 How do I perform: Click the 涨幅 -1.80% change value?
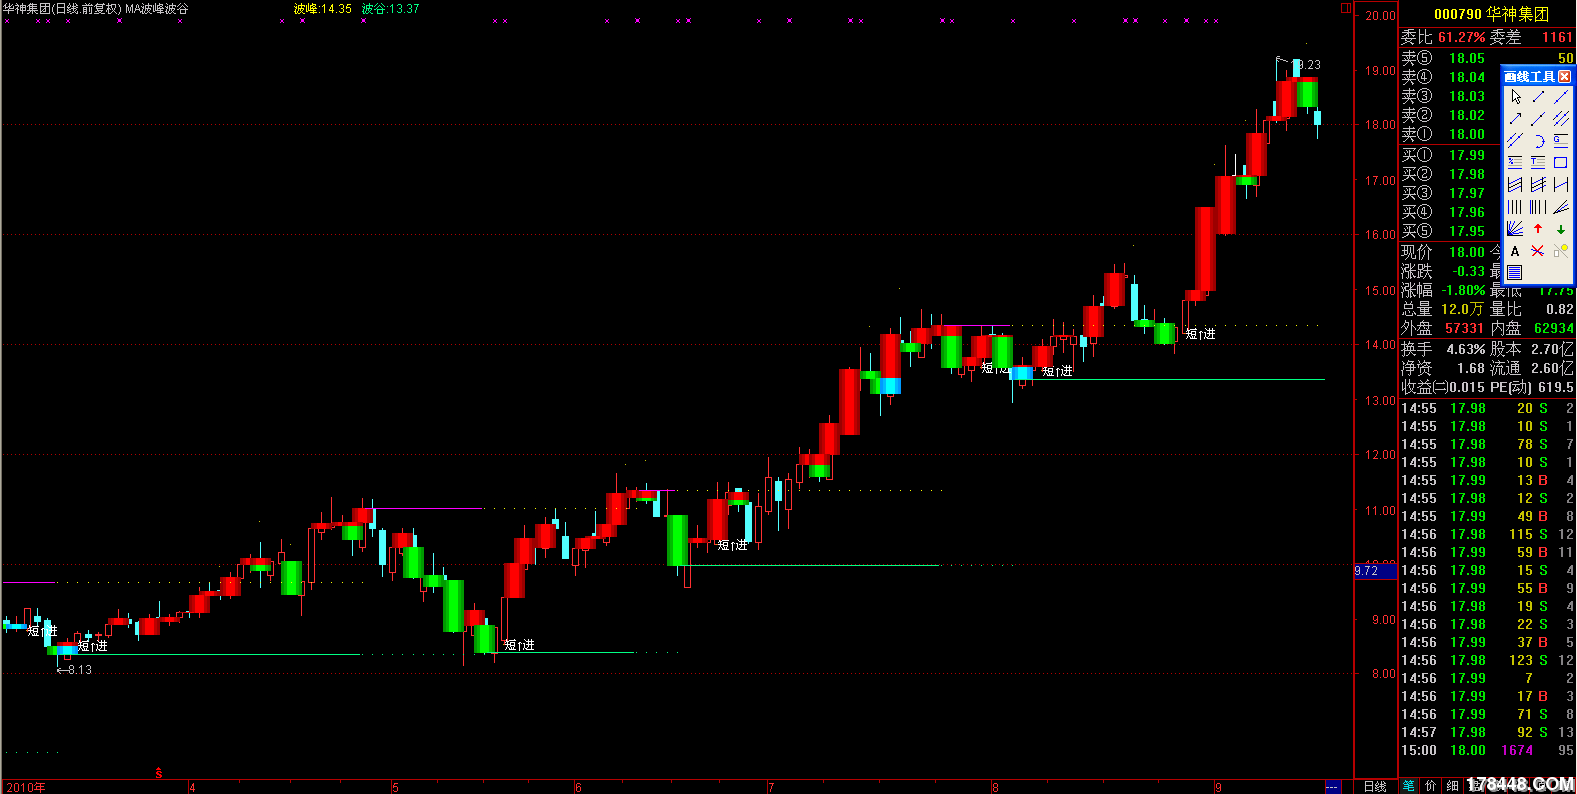[1461, 290]
